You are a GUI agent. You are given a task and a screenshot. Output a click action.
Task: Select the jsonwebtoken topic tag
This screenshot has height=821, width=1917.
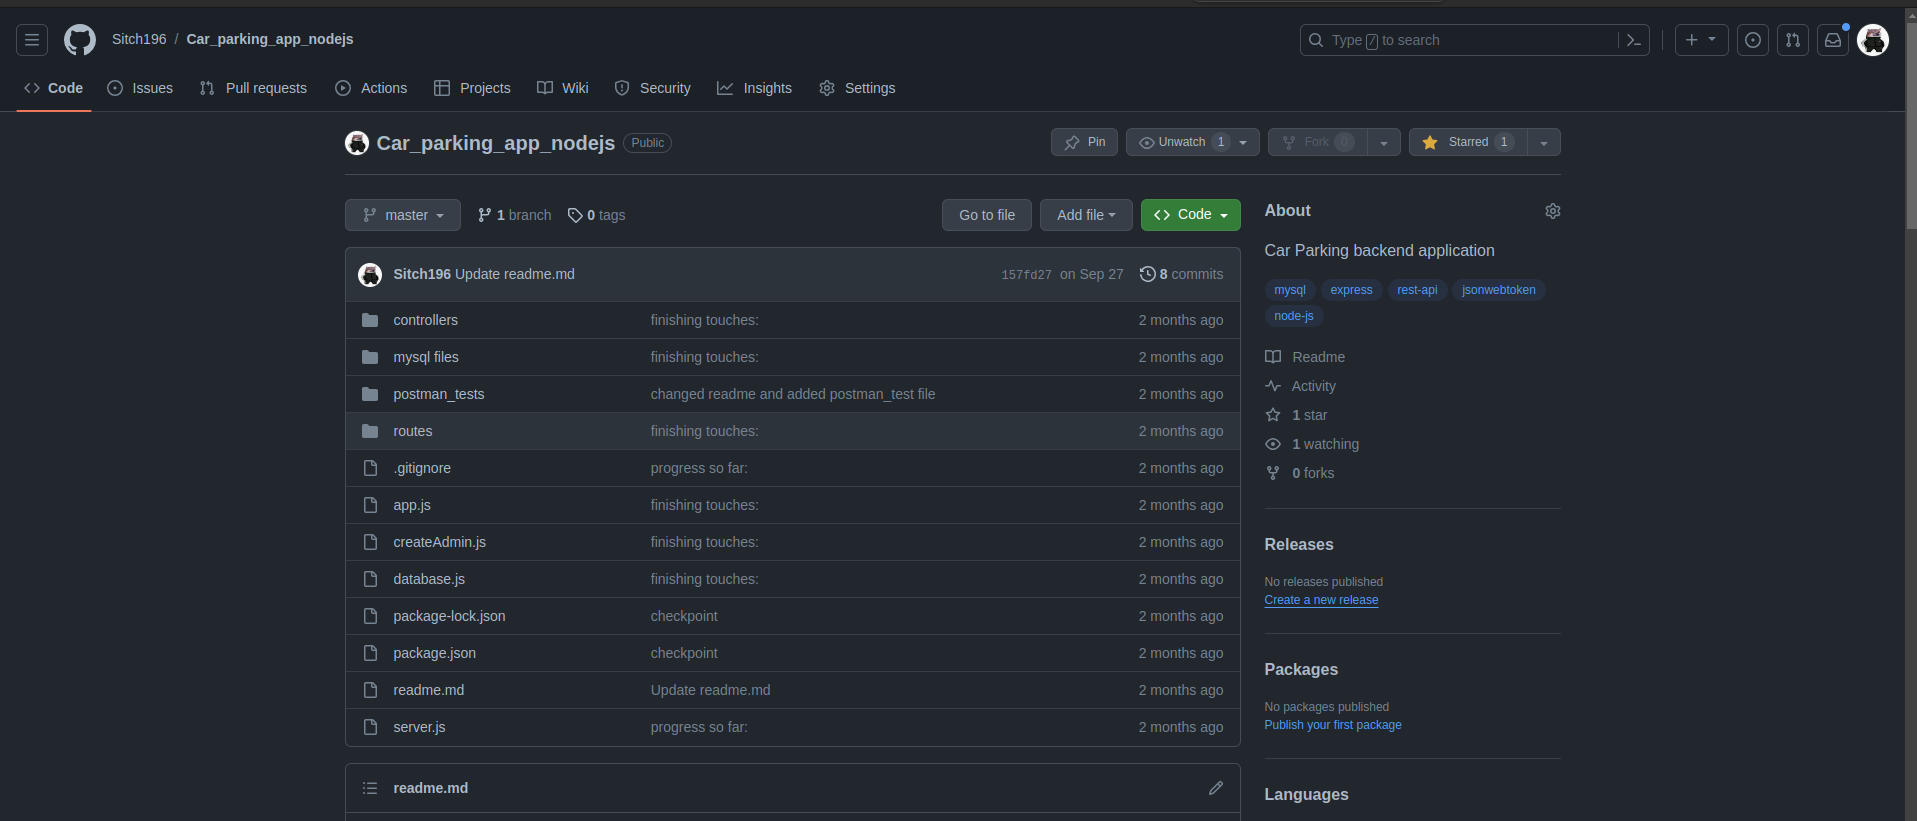tap(1499, 290)
